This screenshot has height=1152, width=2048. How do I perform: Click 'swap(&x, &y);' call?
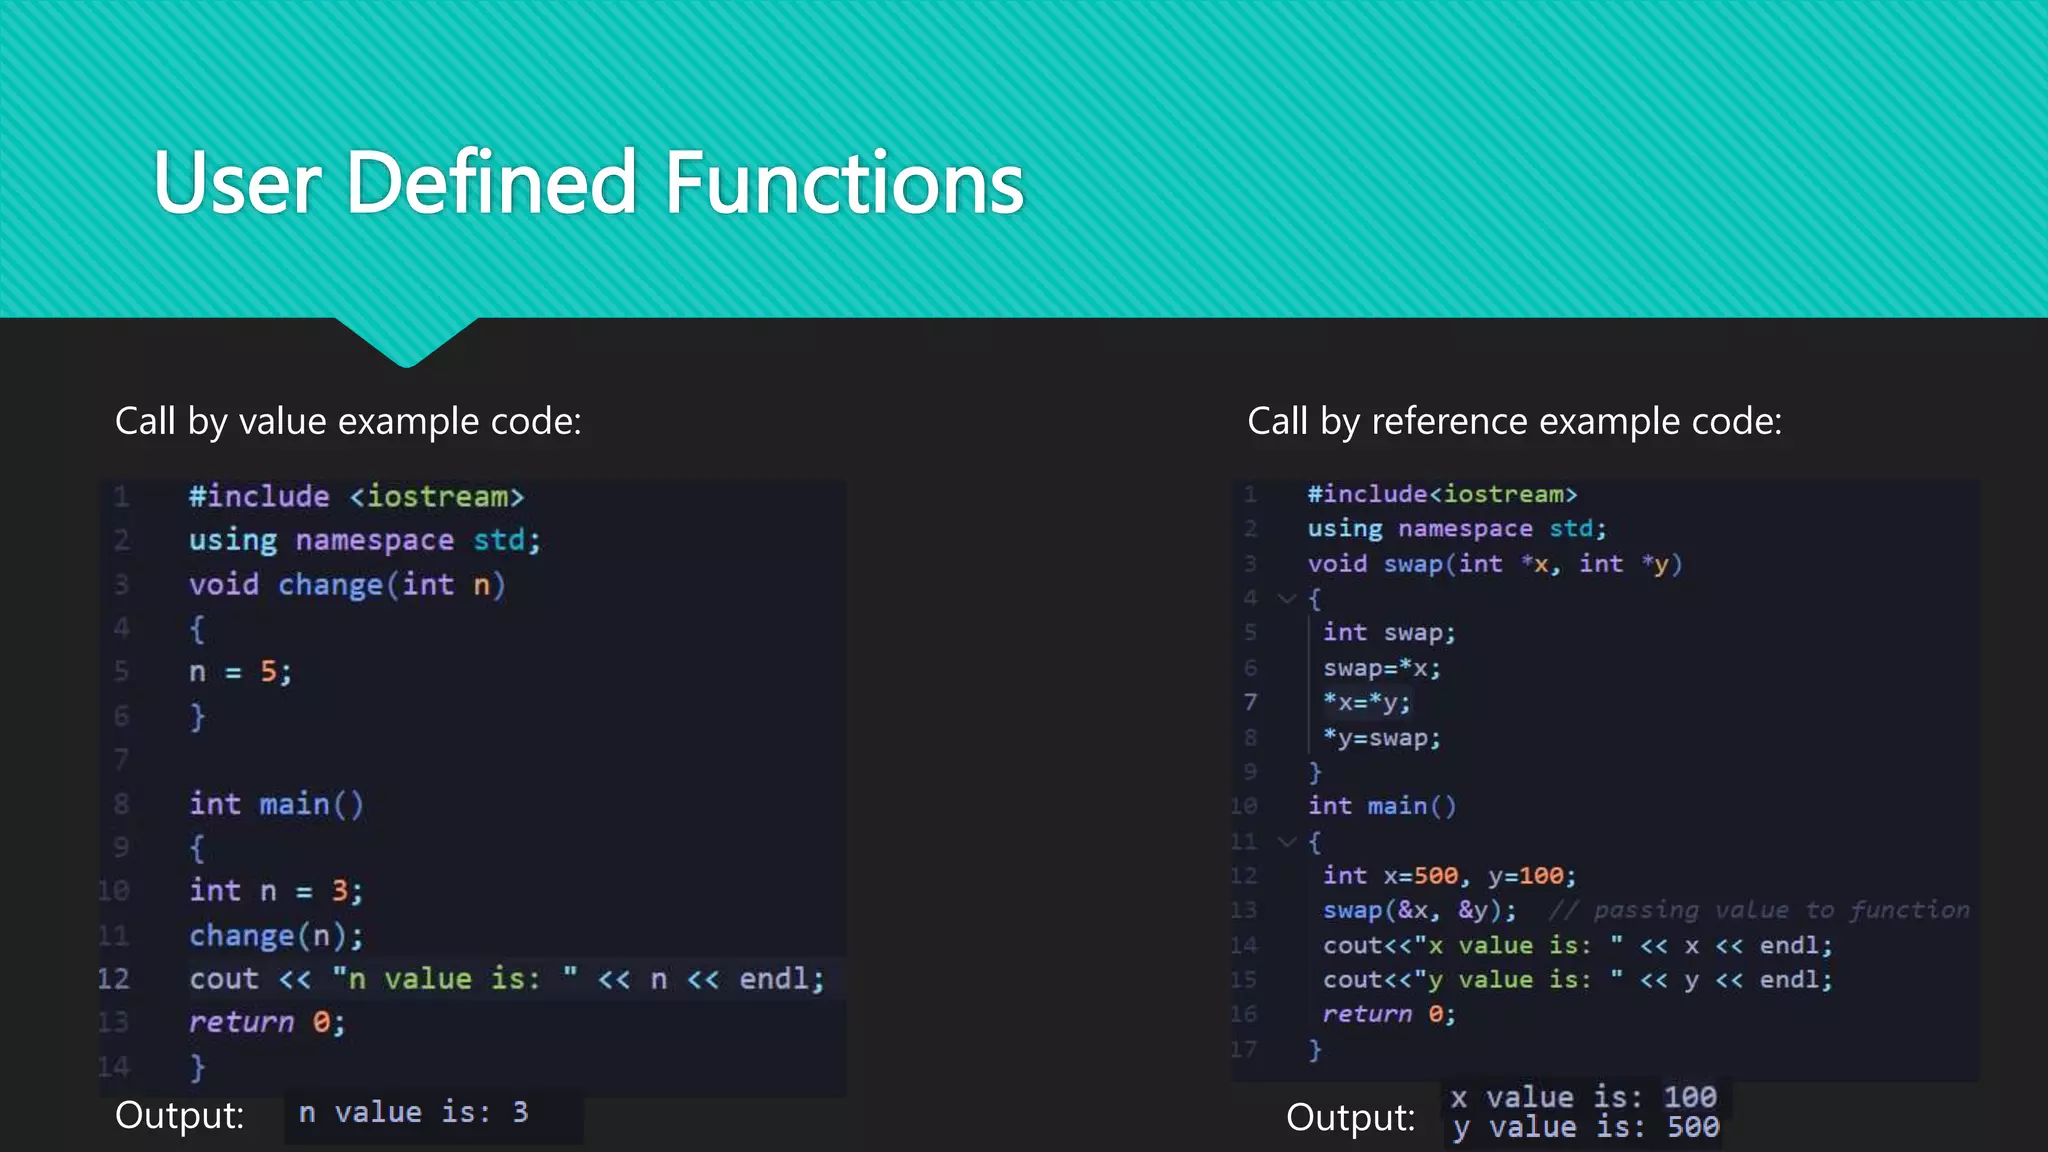coord(1419,910)
